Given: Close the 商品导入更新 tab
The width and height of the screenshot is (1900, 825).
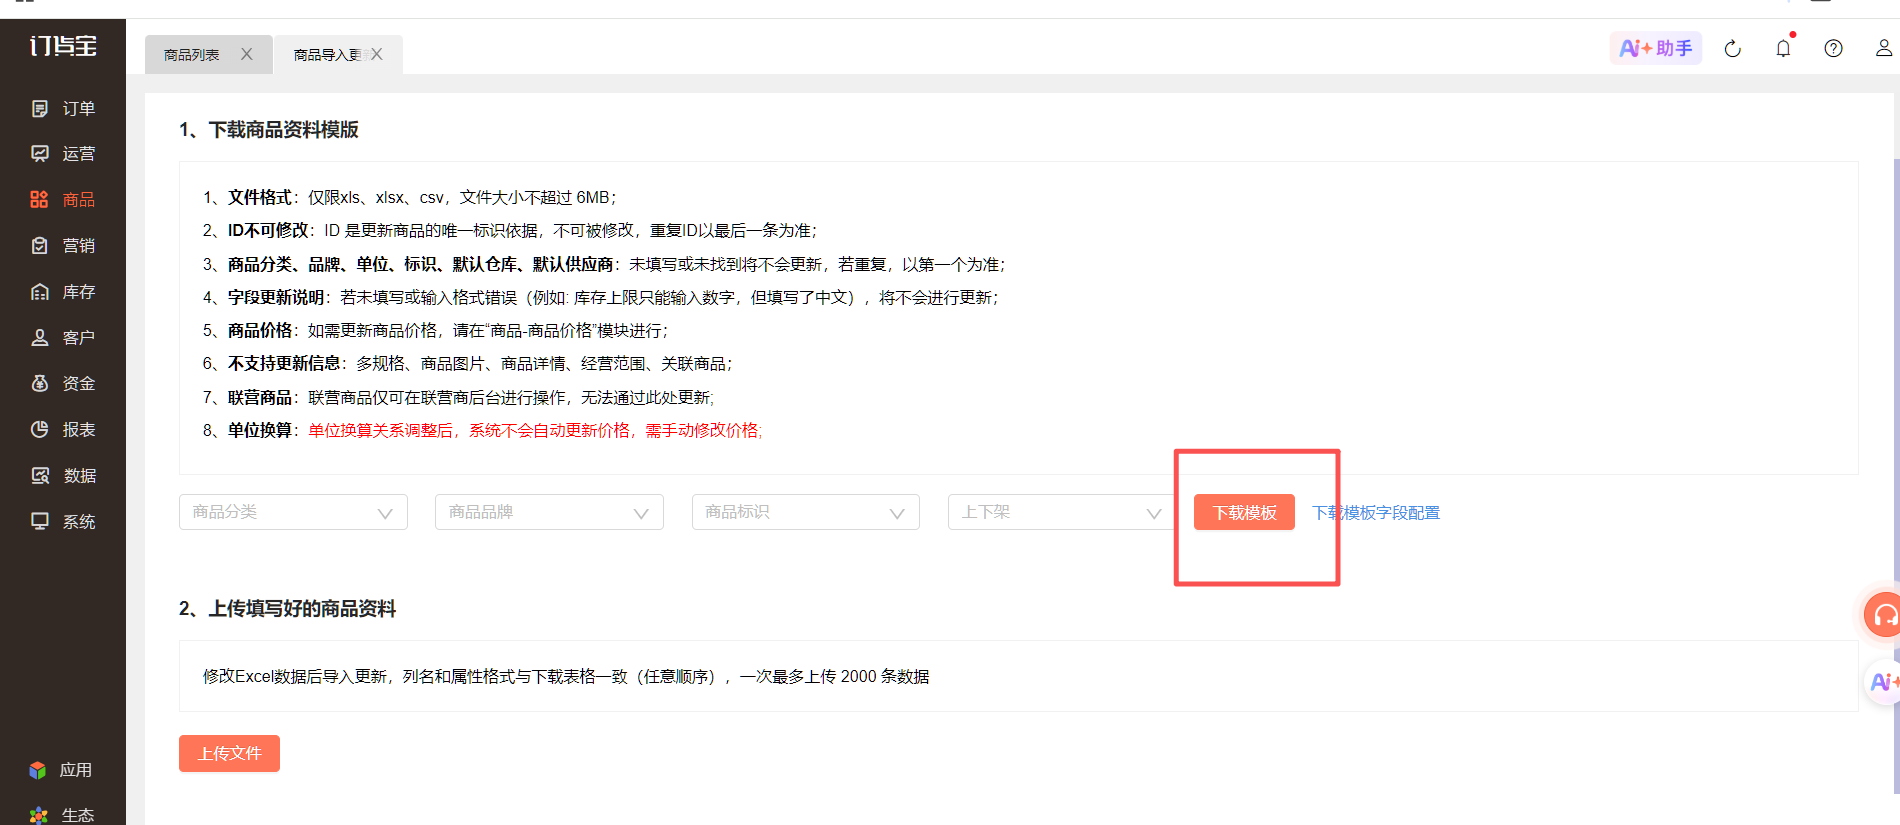Looking at the screenshot, I should pyautogui.click(x=377, y=54).
